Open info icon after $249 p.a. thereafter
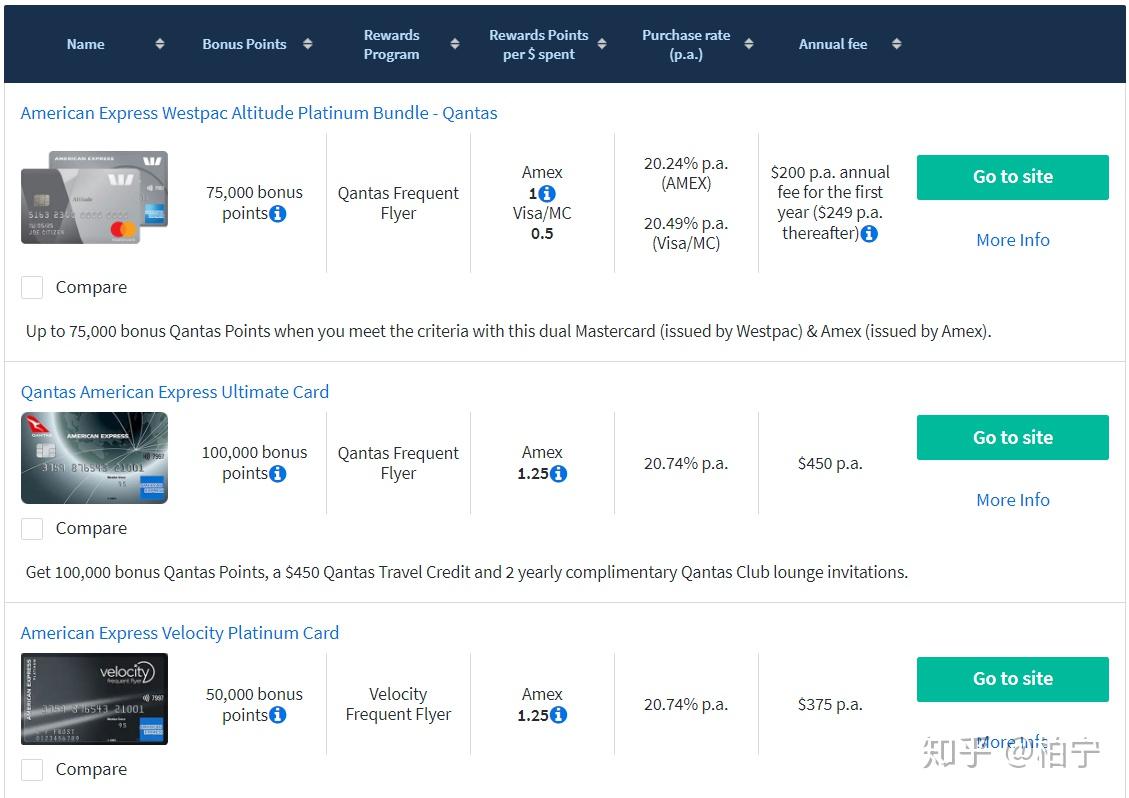The width and height of the screenshot is (1129, 798). 869,234
